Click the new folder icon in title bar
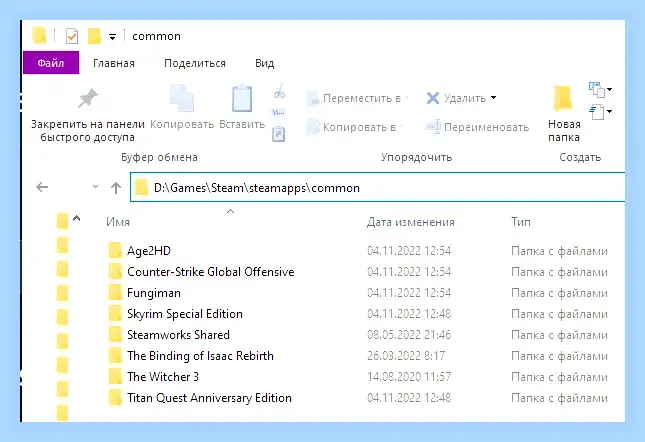The image size is (645, 442). 94,36
